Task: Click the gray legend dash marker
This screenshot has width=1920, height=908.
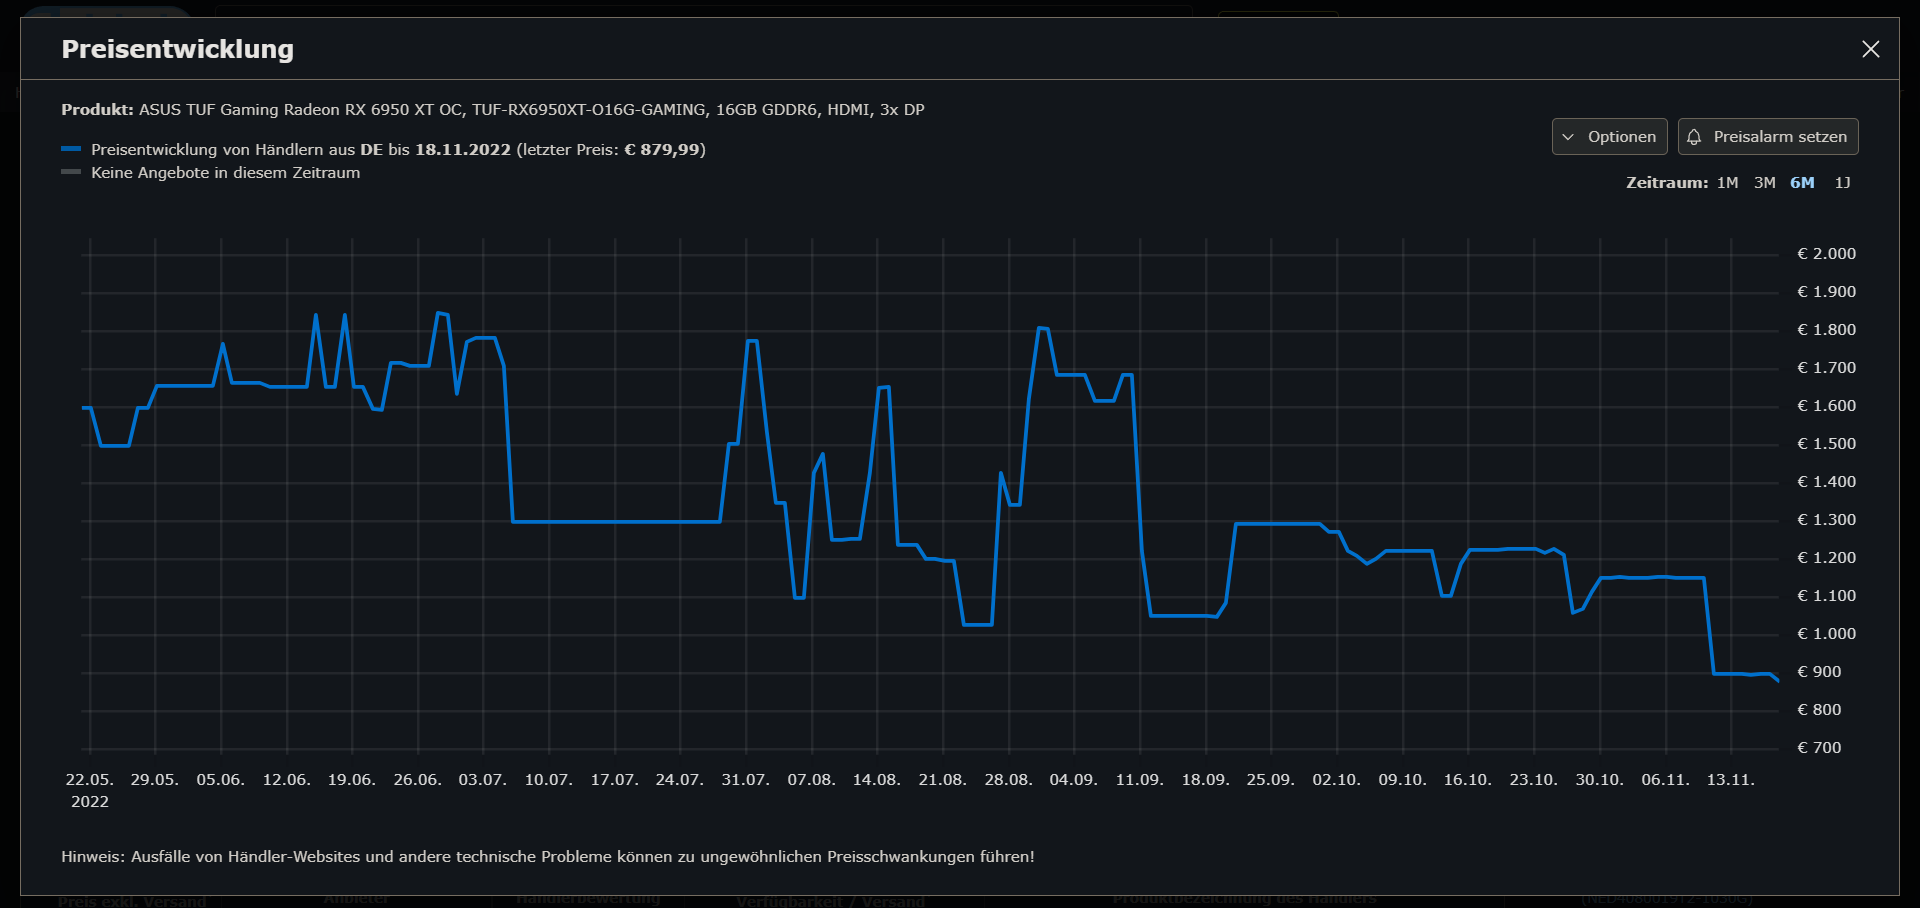Action: tap(70, 171)
